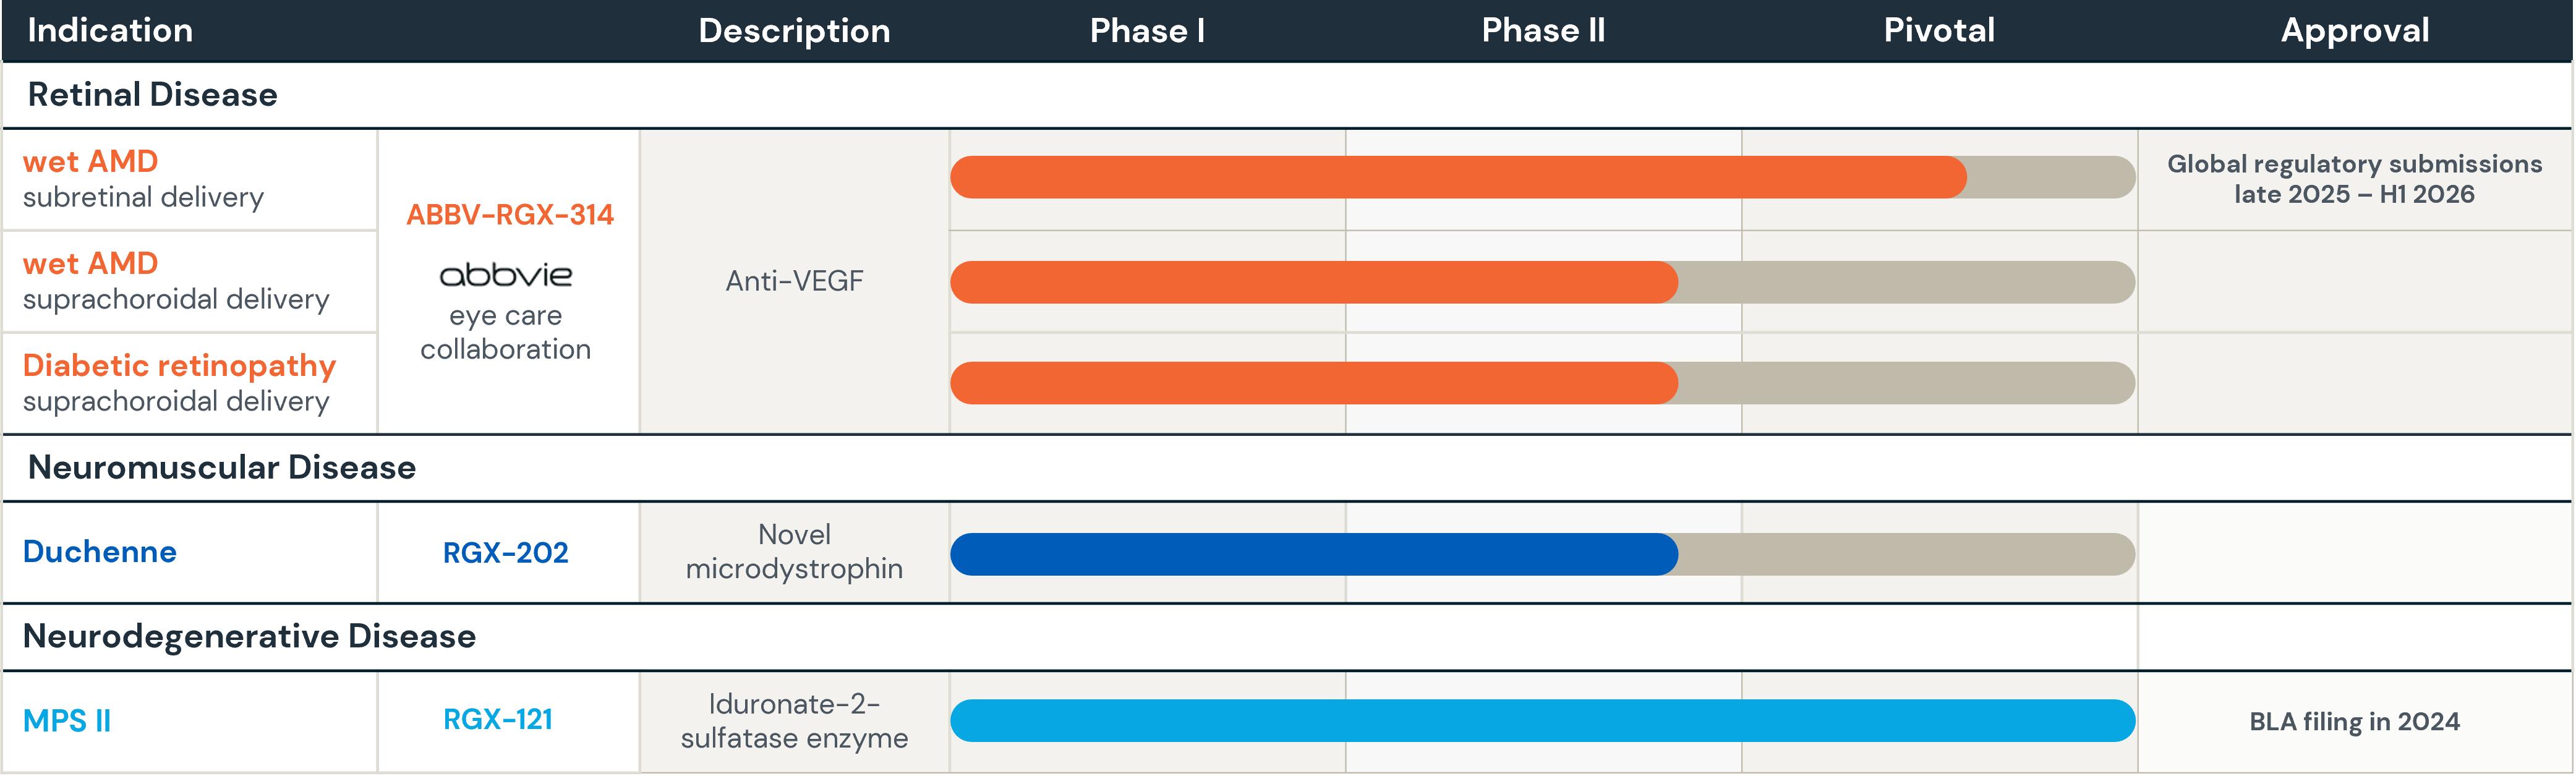Click the BLA filing in 2024 note

click(2354, 722)
